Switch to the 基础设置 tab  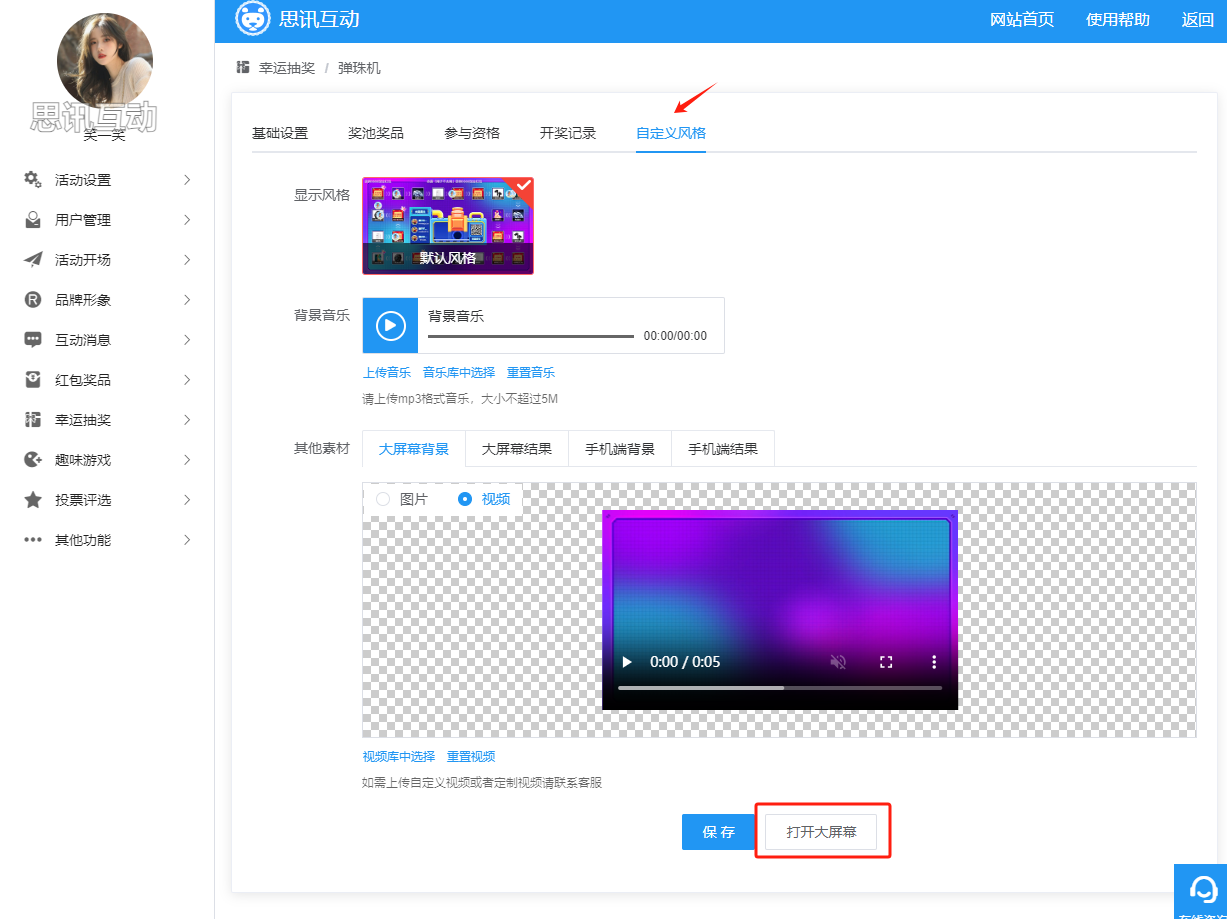tap(280, 133)
